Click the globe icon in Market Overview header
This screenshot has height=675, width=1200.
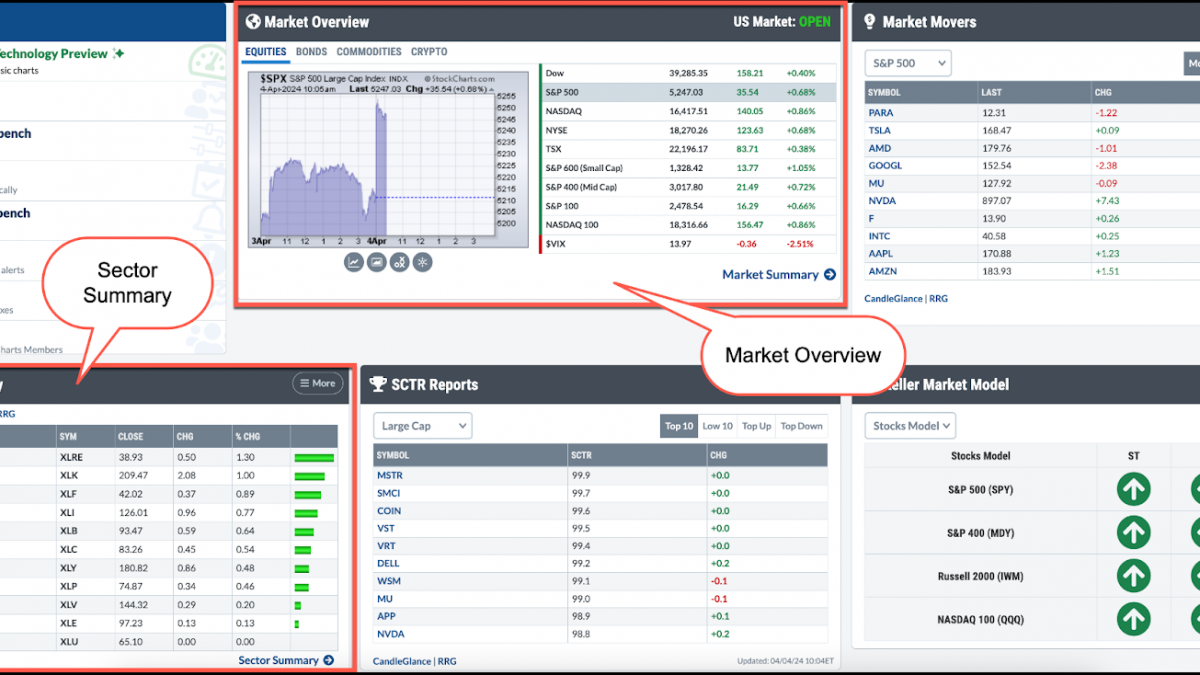pos(253,22)
